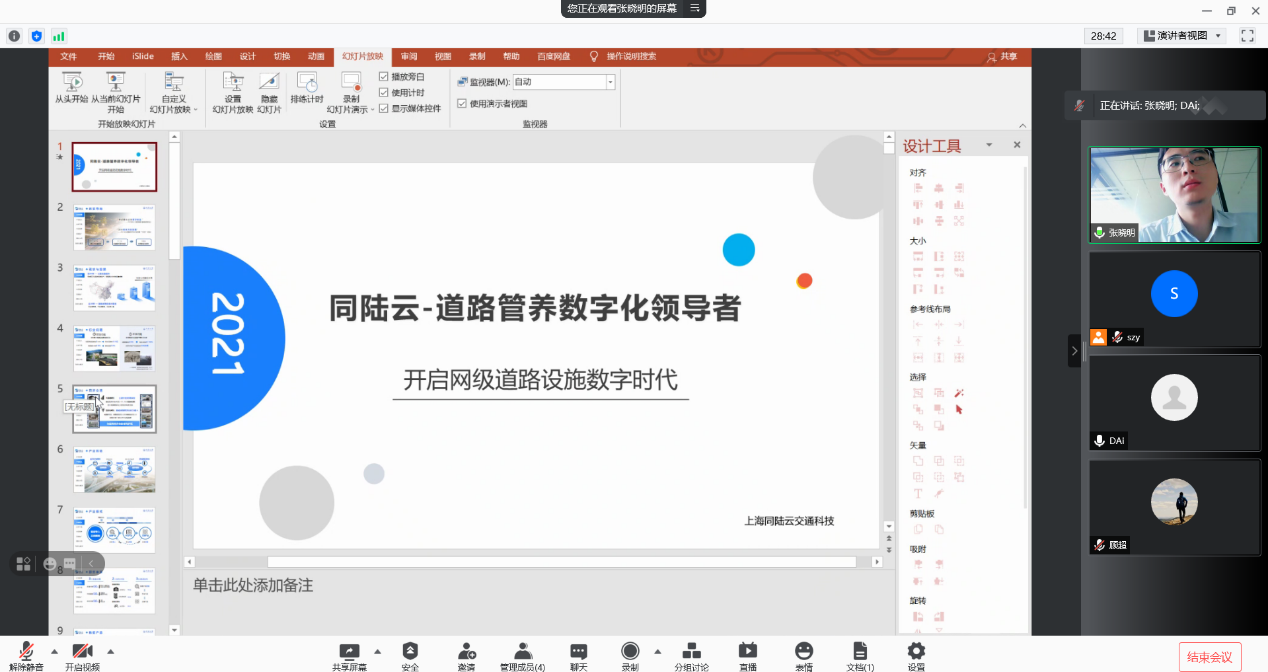Click the magic wand icon under 选择
Screen dimensions: 1268x672
point(959,393)
